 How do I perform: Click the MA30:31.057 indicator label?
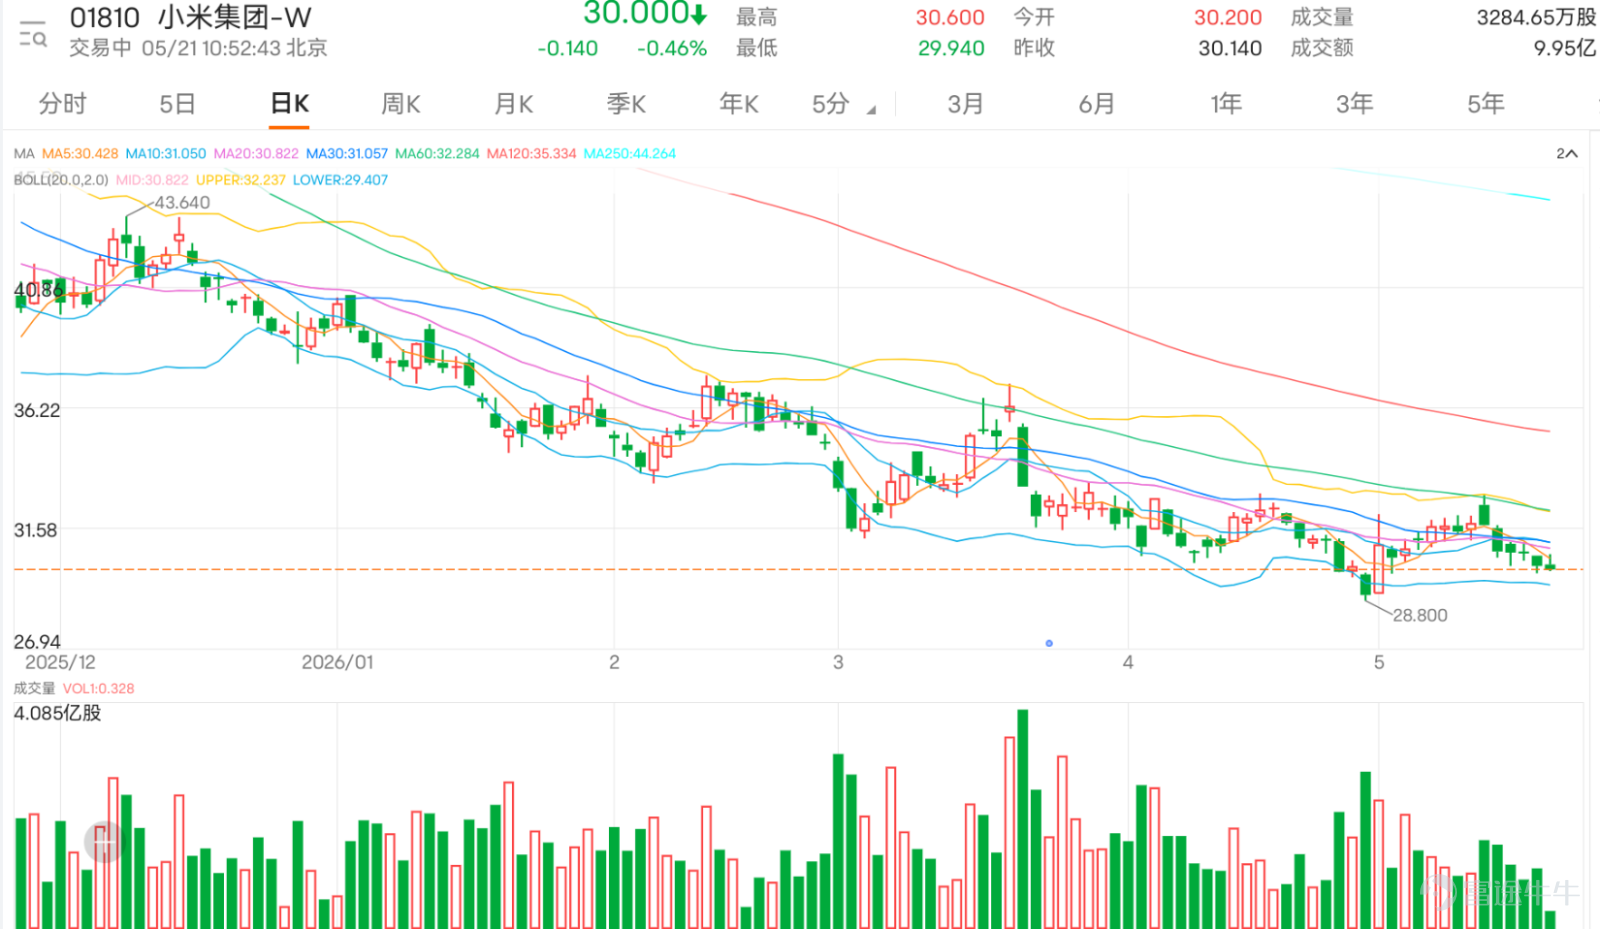click(347, 154)
